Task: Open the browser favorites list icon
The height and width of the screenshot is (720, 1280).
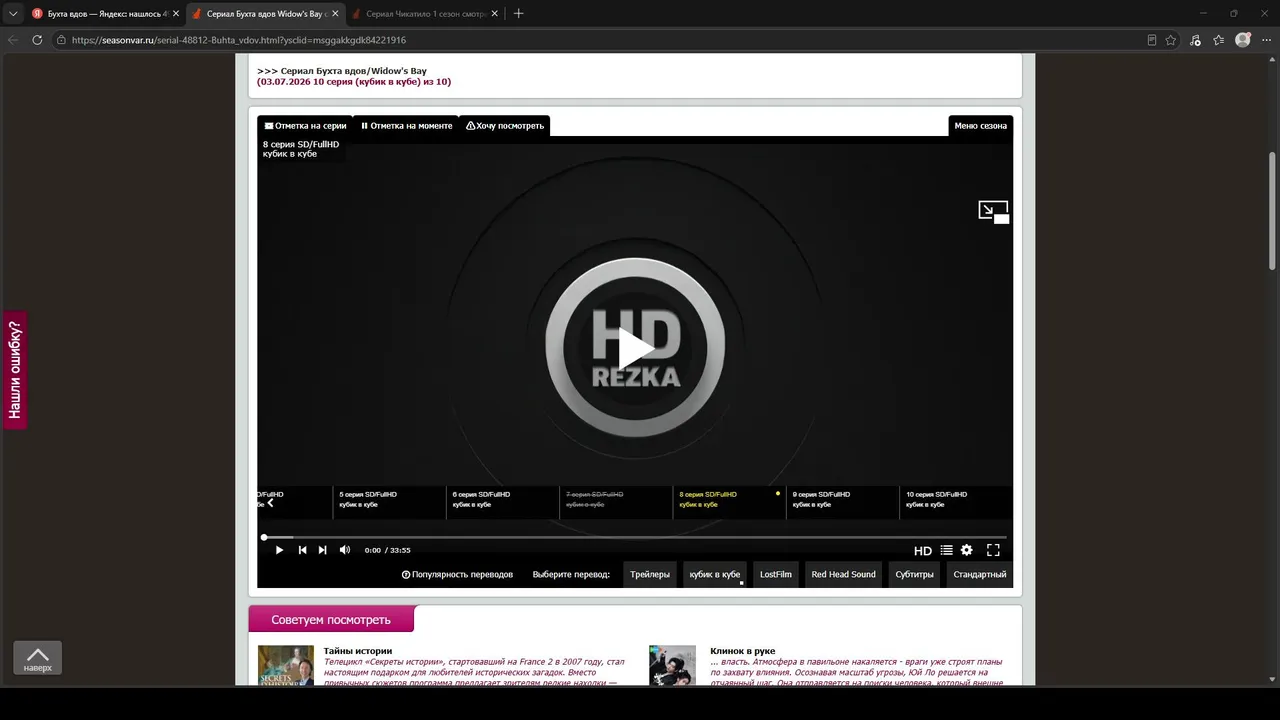Action: tap(1219, 40)
